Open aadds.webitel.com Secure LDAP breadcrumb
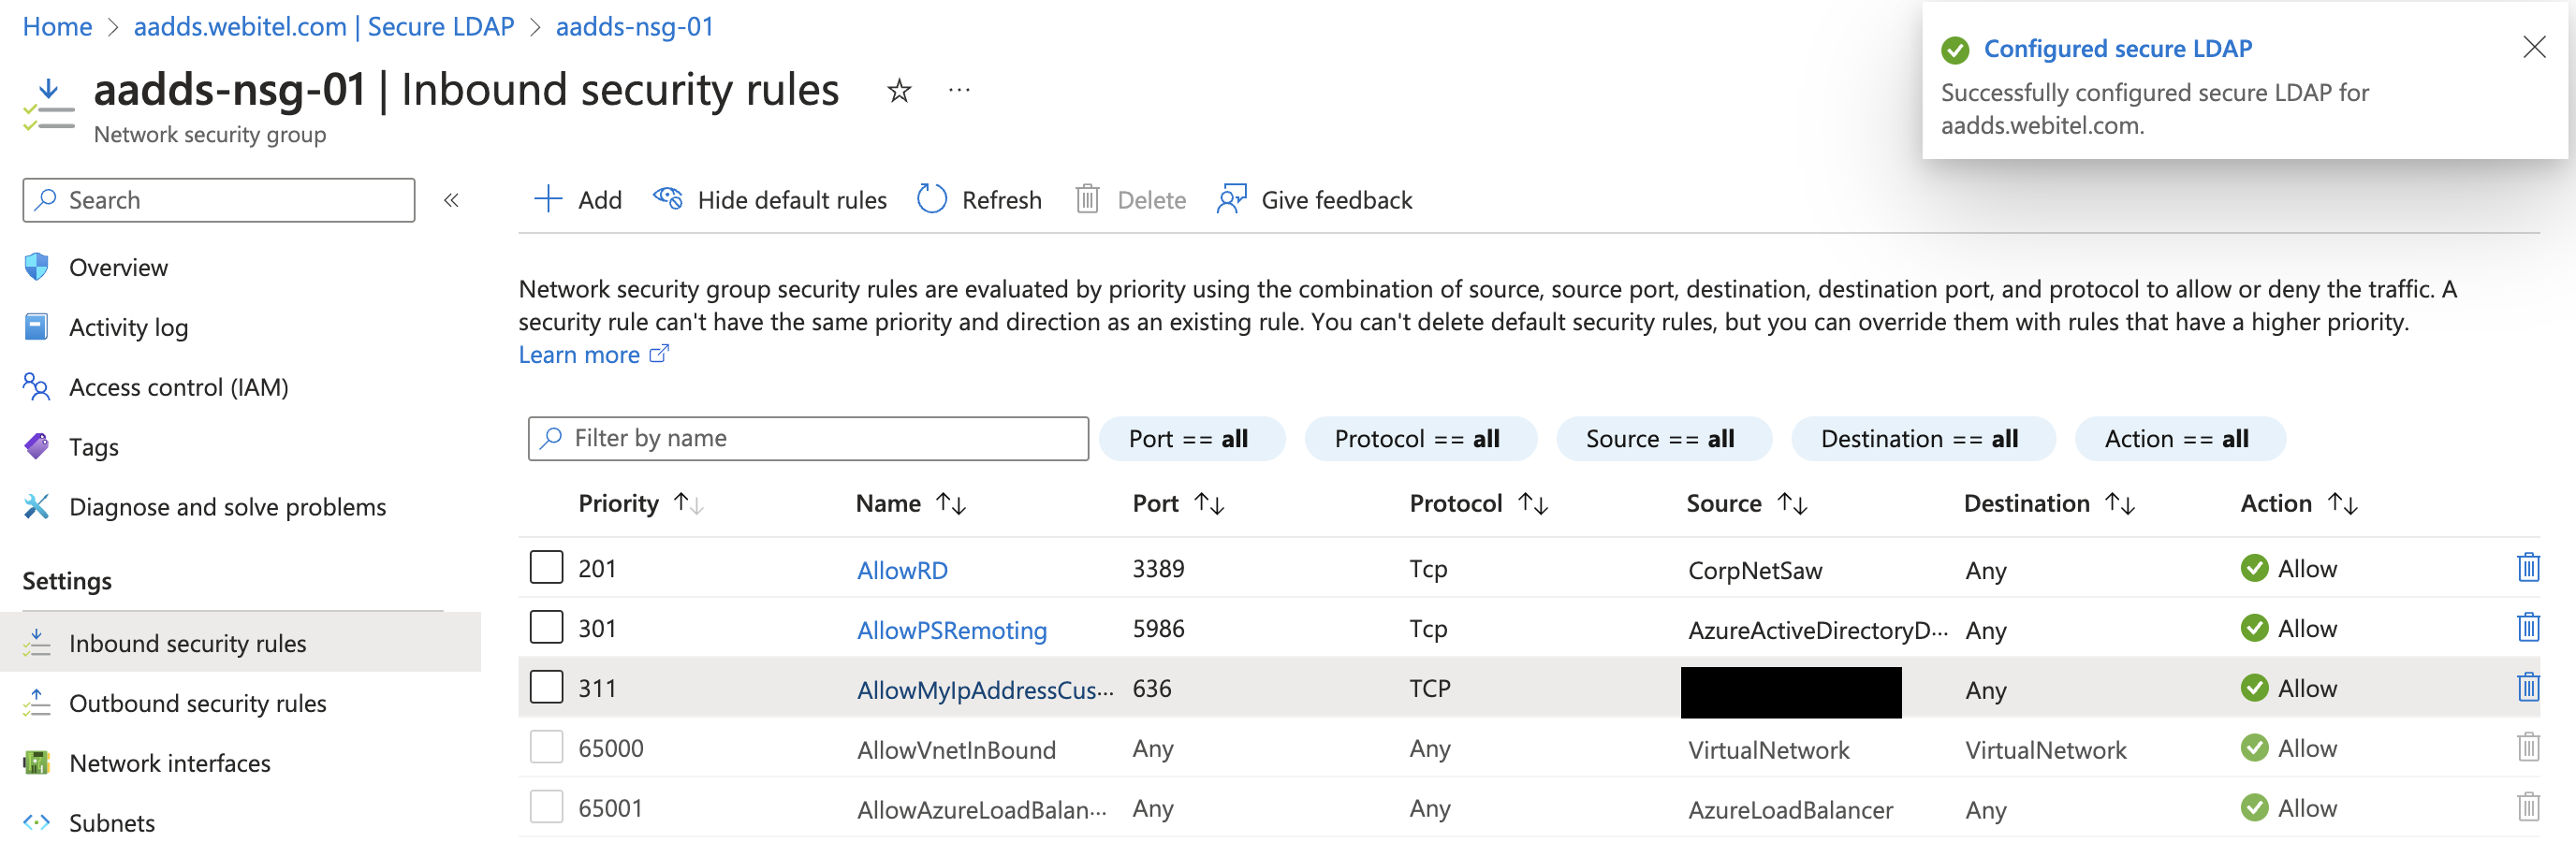Image resolution: width=2576 pixels, height=842 pixels. [324, 27]
